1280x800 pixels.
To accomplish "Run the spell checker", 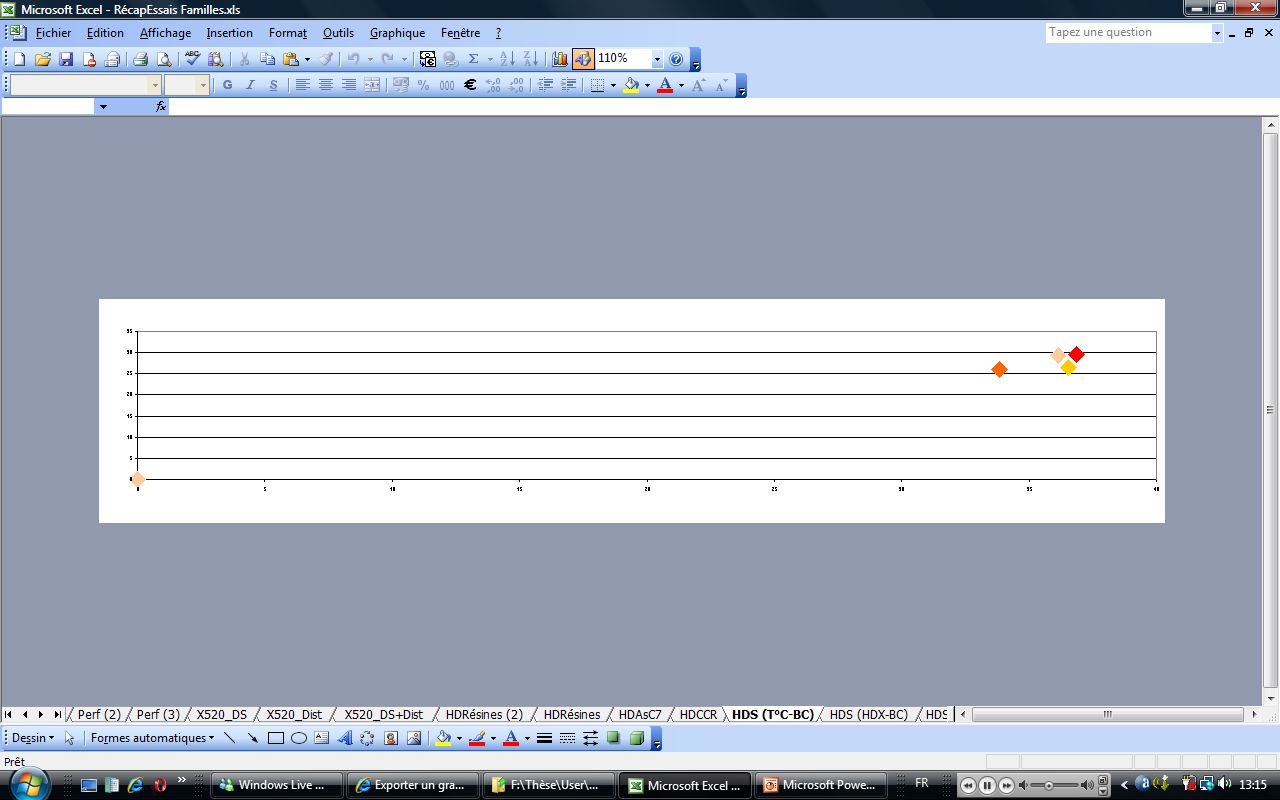I will point(192,59).
